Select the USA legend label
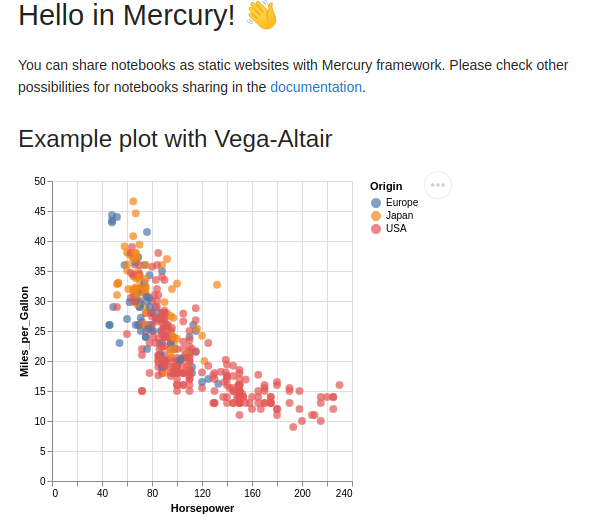Viewport: 610px width, 530px height. [396, 229]
